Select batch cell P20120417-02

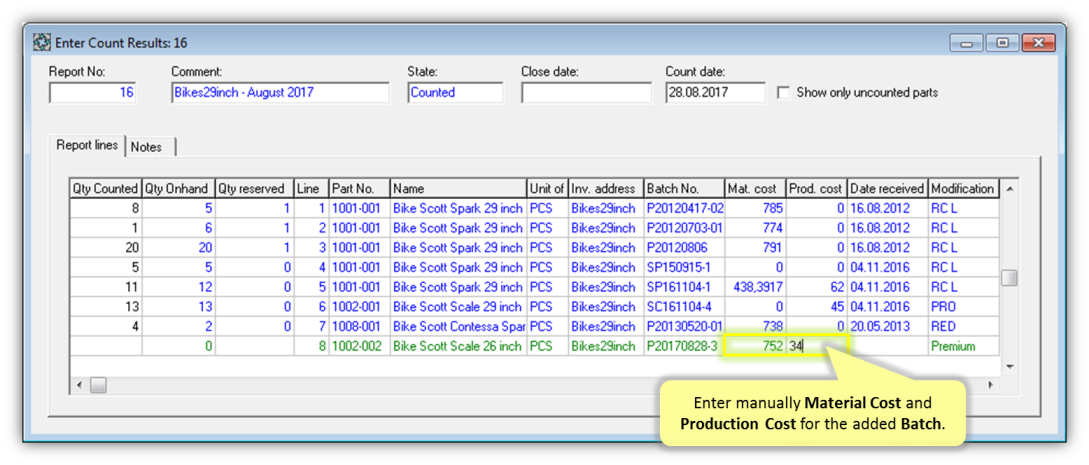click(x=684, y=208)
